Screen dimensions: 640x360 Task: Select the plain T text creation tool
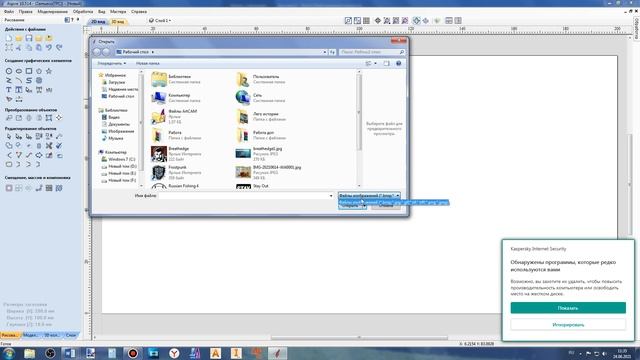(9, 90)
